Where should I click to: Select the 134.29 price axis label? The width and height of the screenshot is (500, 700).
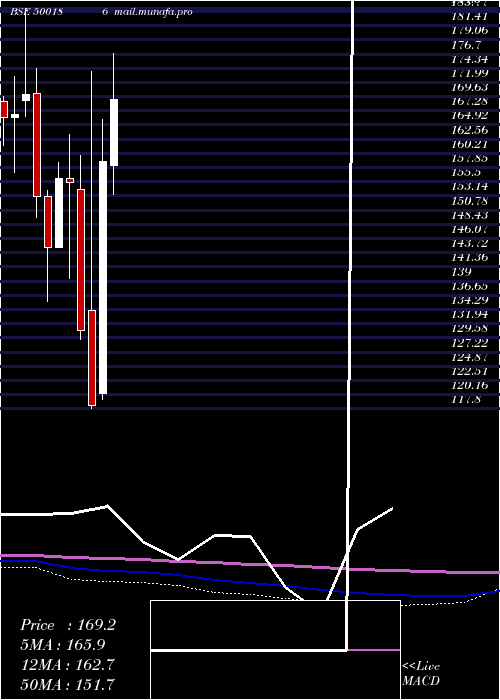pos(470,300)
